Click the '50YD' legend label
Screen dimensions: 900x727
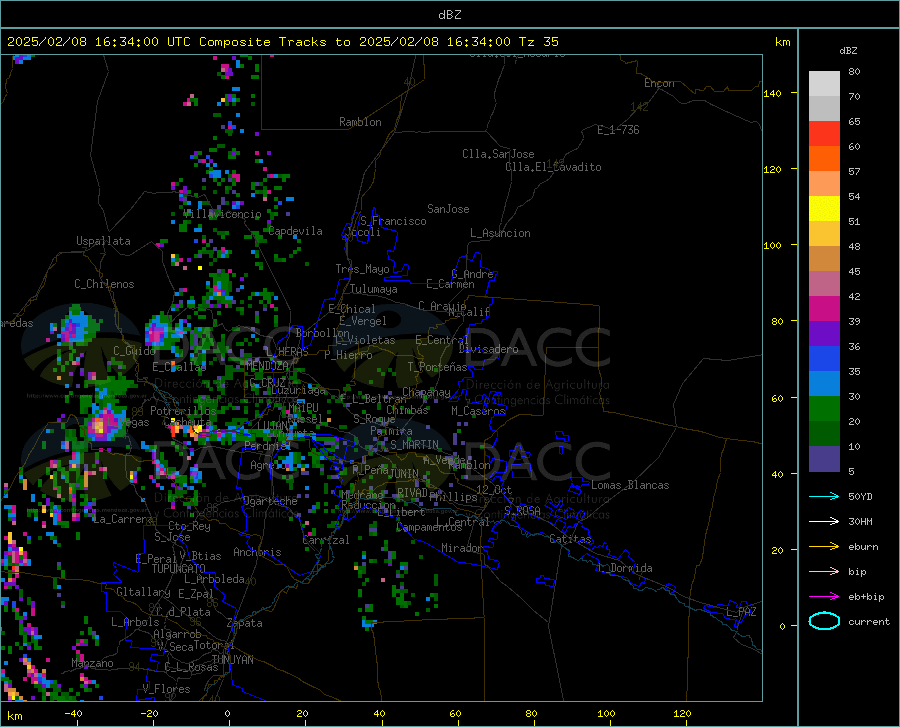[x=860, y=496]
